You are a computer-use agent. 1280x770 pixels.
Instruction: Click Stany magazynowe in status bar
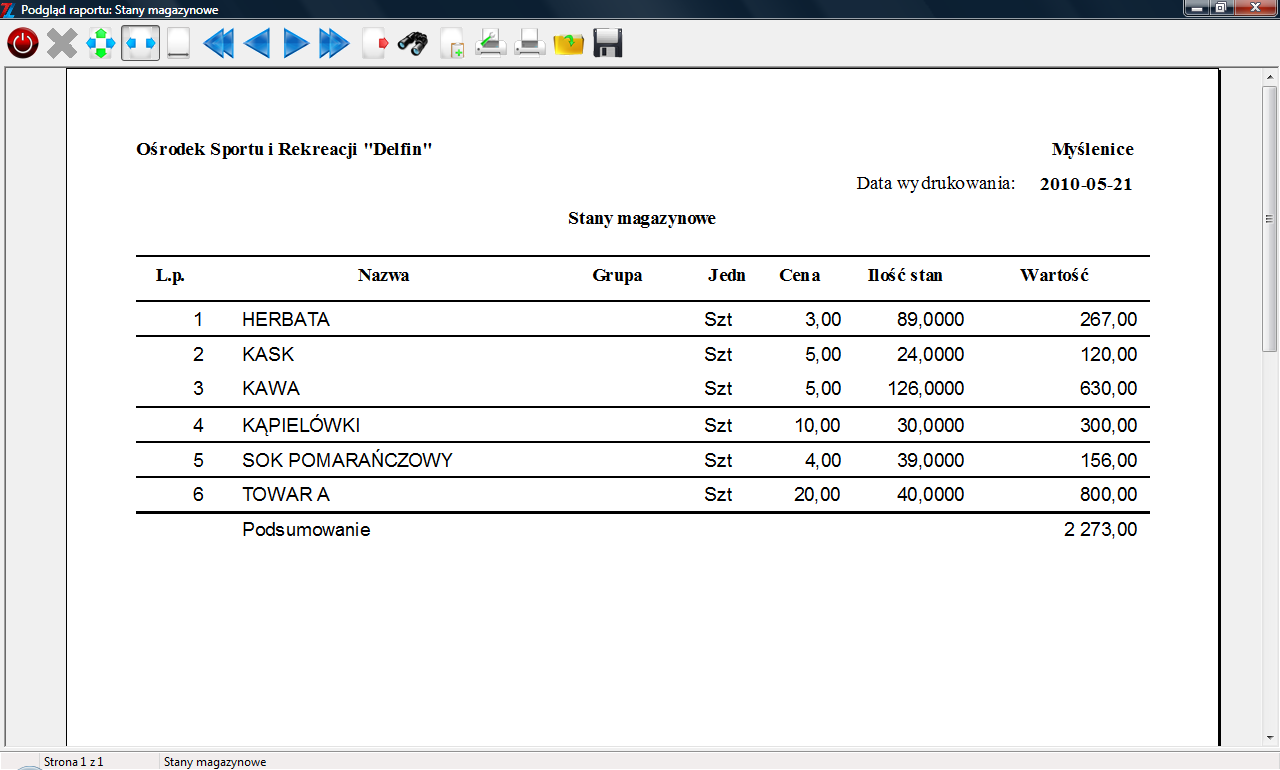point(215,762)
